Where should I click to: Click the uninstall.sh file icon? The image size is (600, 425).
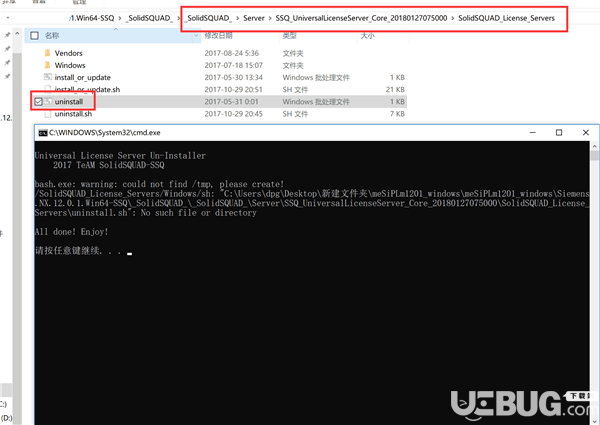47,114
